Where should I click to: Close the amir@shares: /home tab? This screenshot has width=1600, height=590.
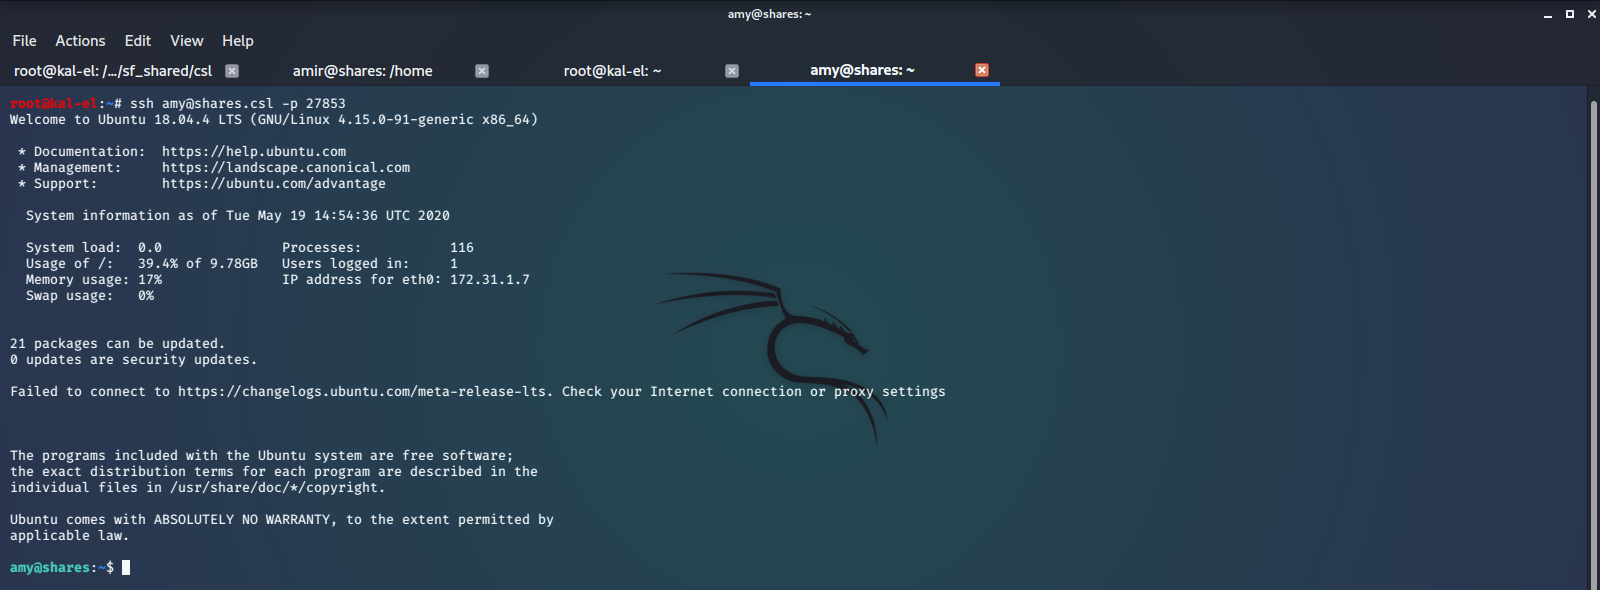click(x=482, y=71)
